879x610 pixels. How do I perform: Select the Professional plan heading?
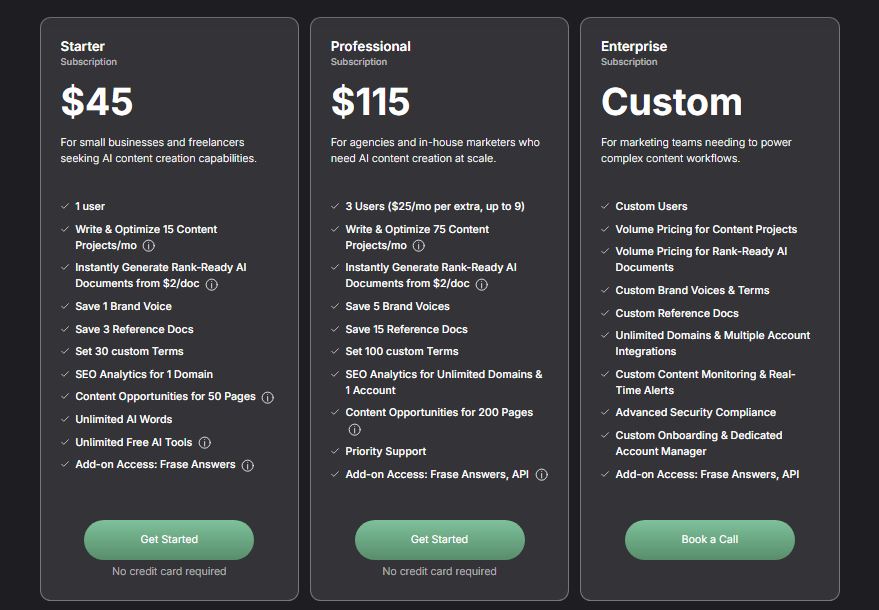371,47
